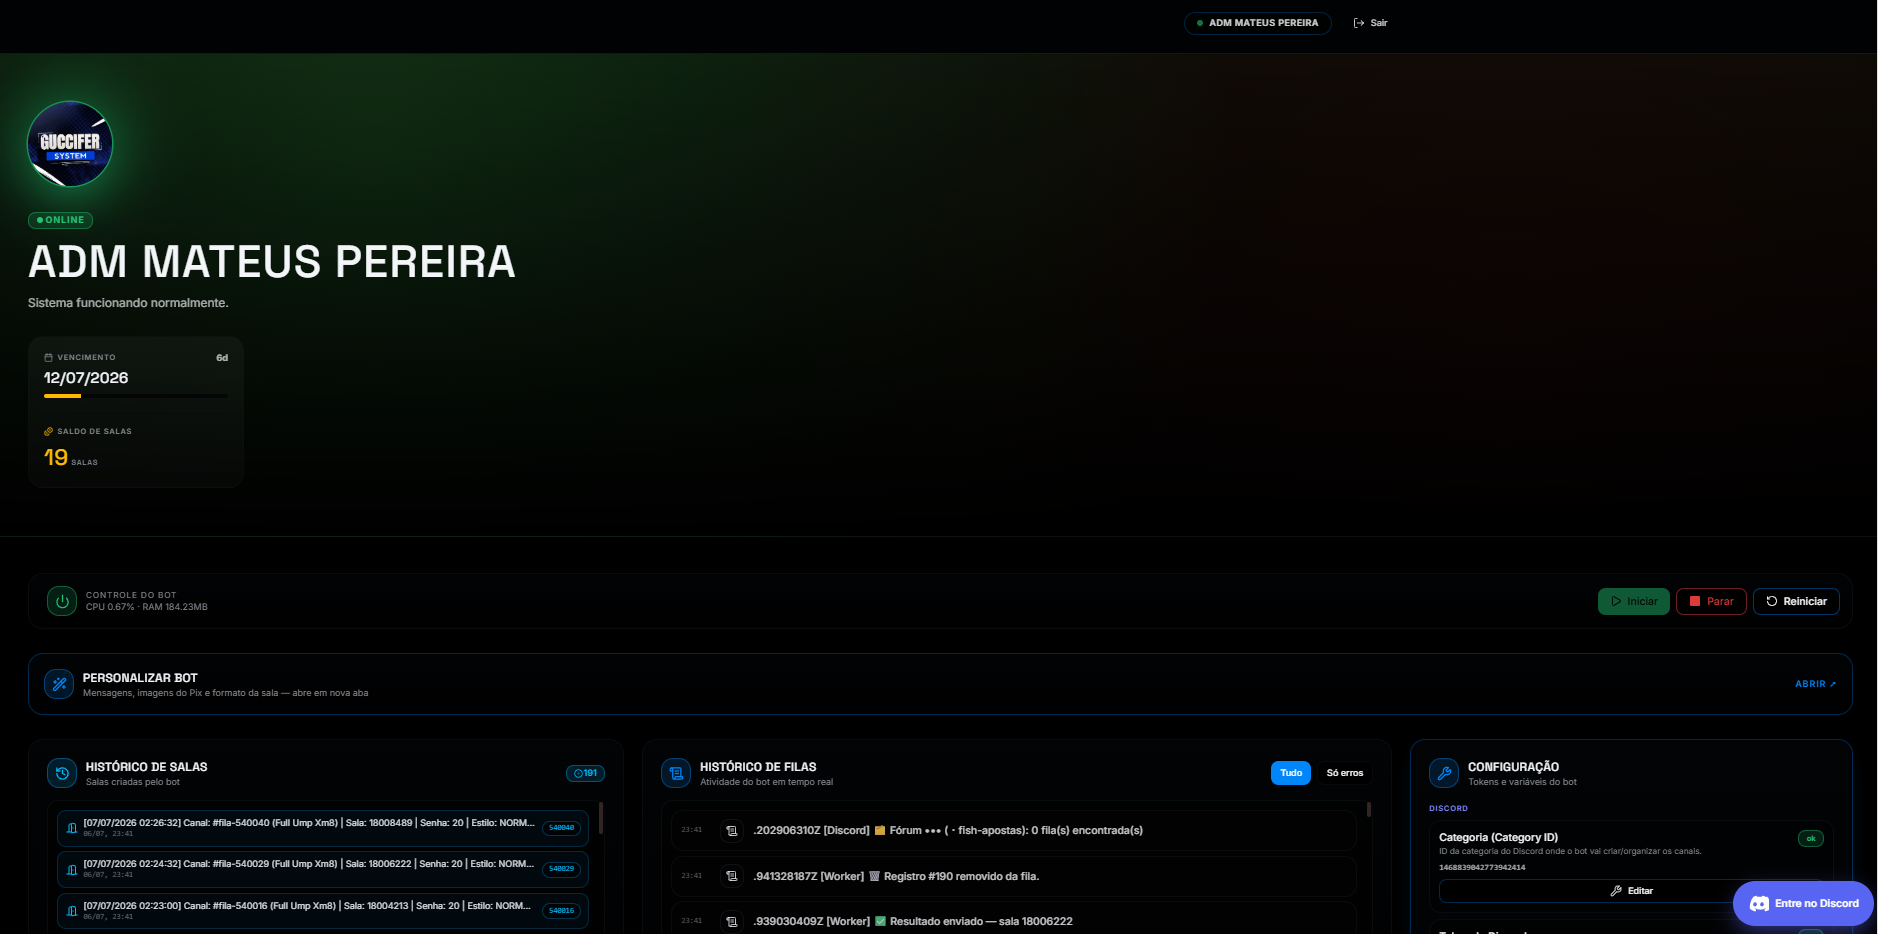Open room log entry for fila-540040
Viewport: 1878px width, 935px height.
(x=322, y=828)
